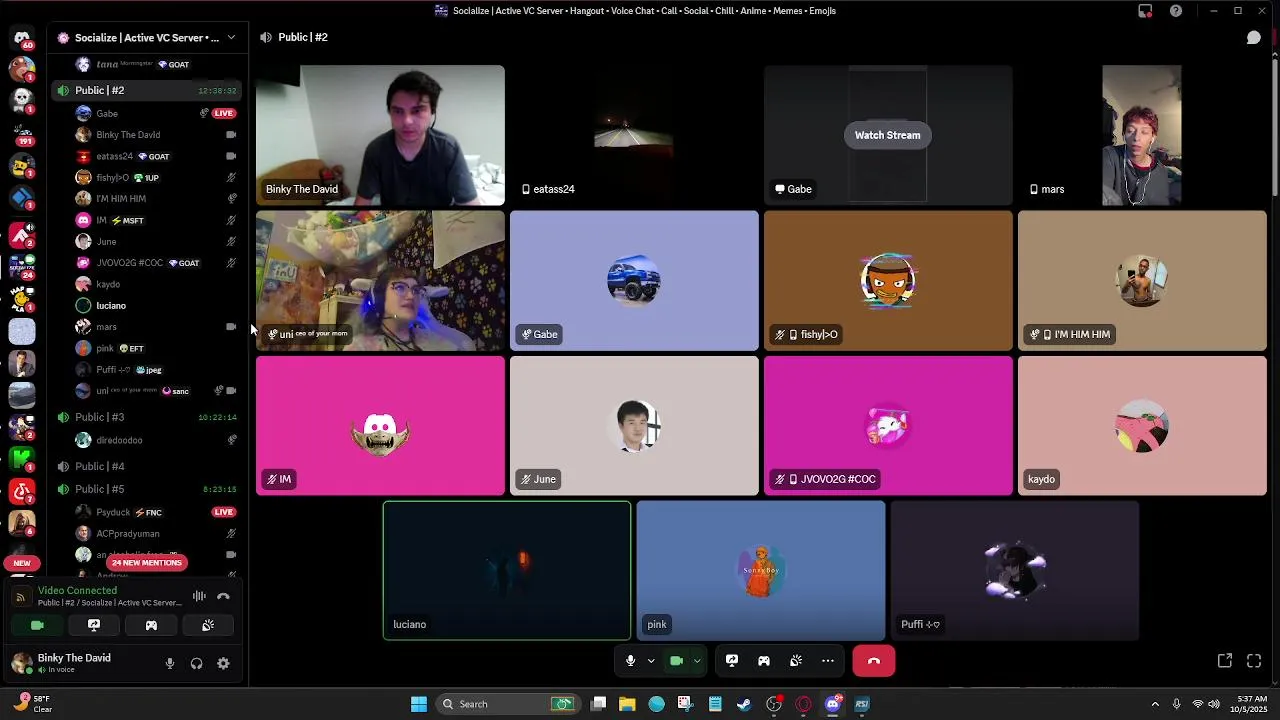
Task: Select Binky The David video tile
Action: click(x=380, y=135)
